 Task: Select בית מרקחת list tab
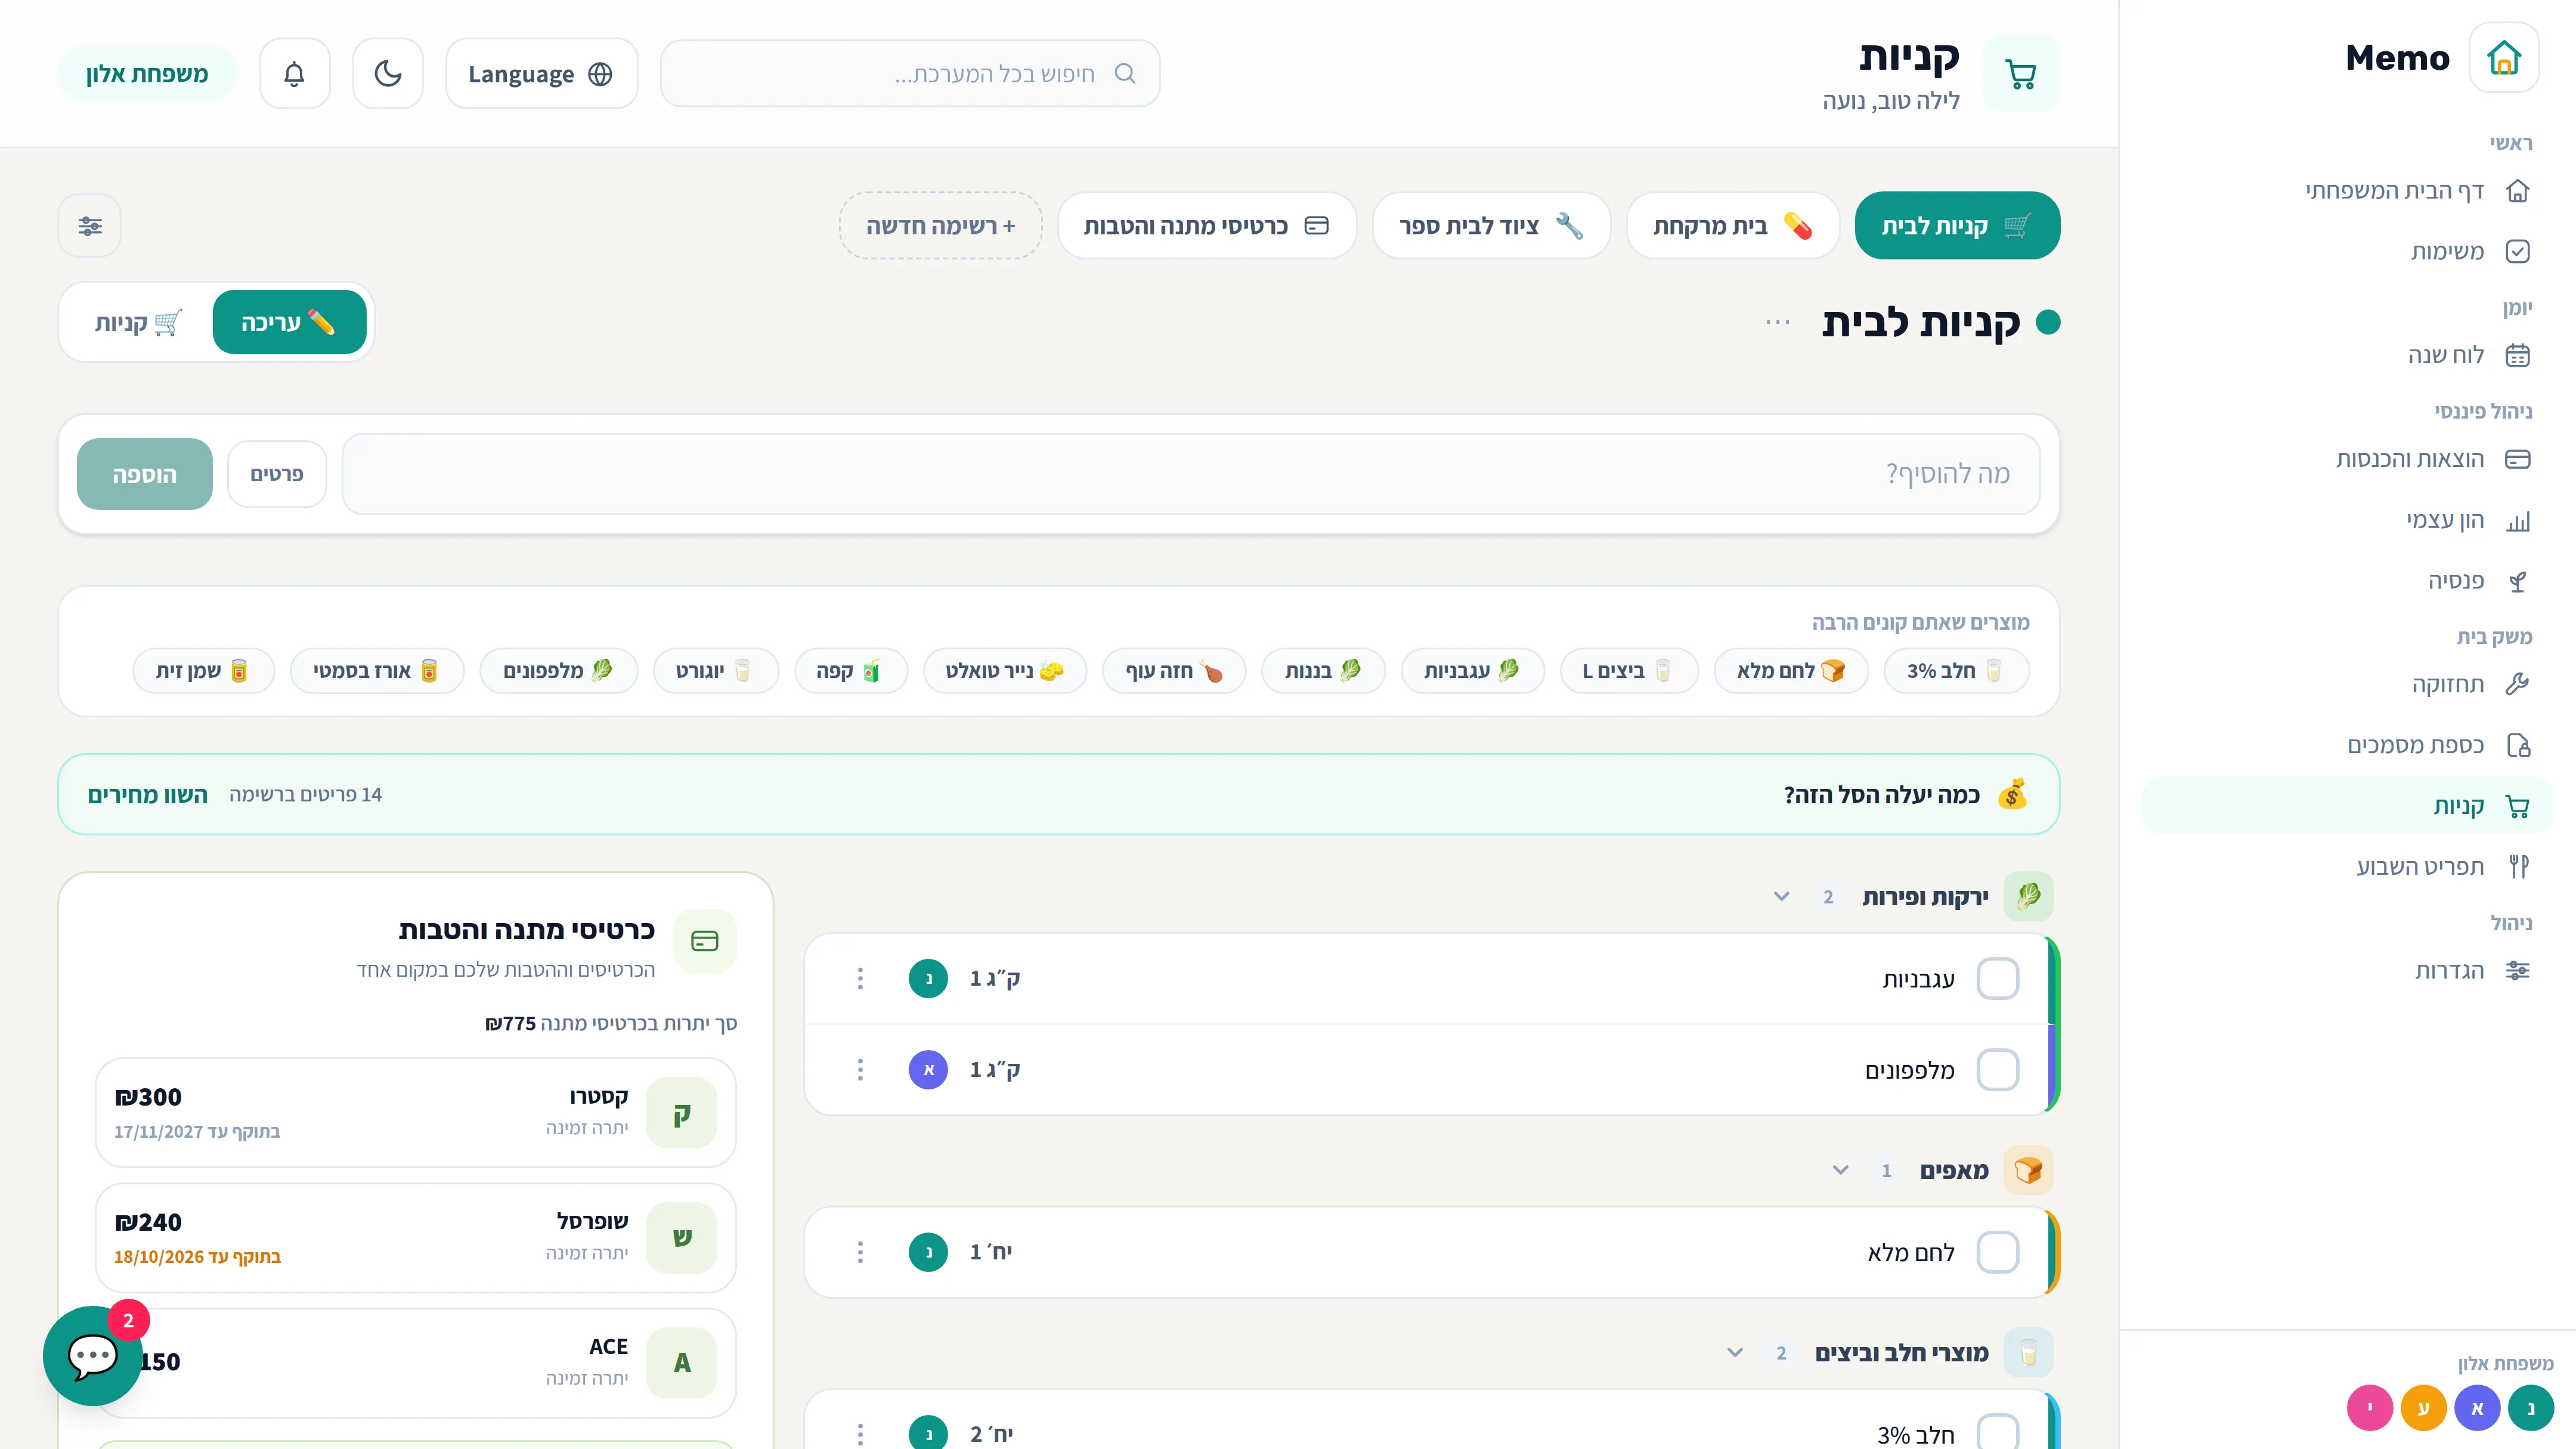(x=1733, y=226)
